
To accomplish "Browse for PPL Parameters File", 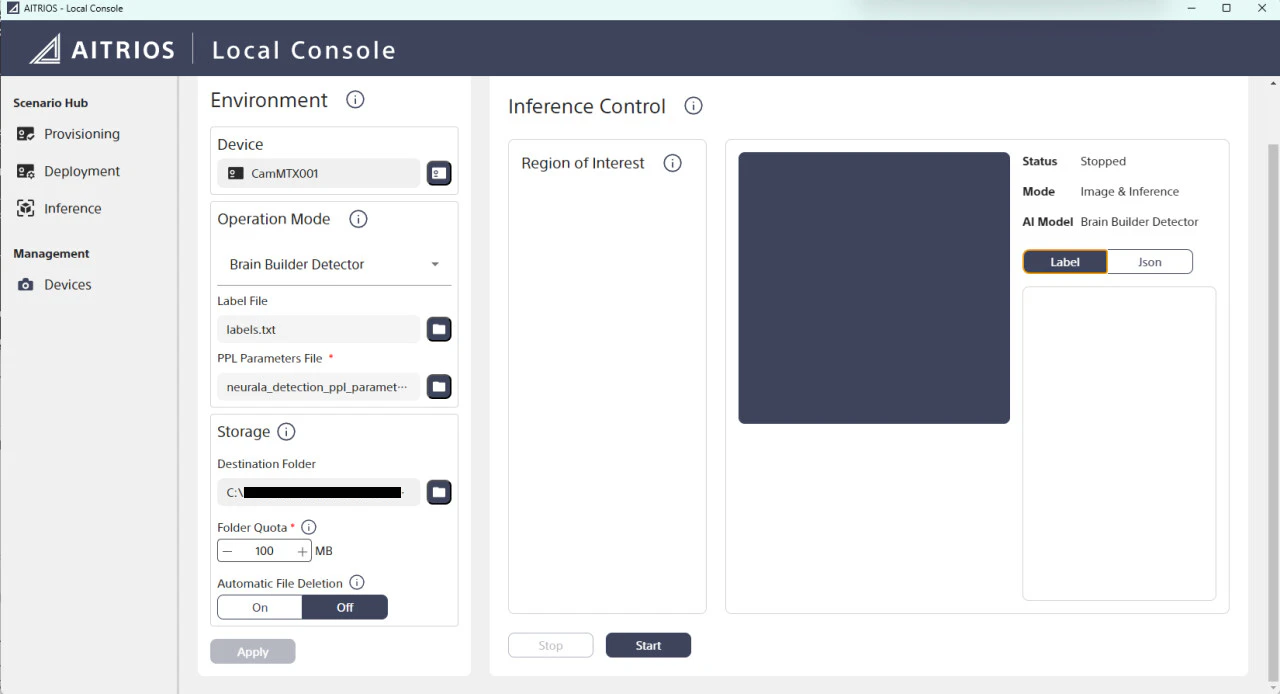I will (x=439, y=387).
